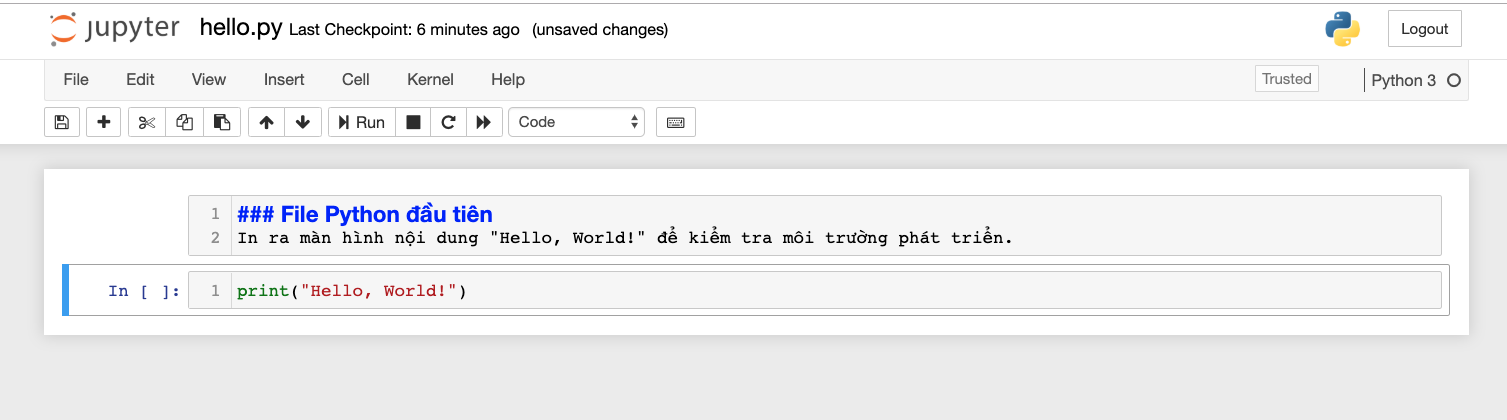
Task: Move selected cell down arrow
Action: click(303, 122)
